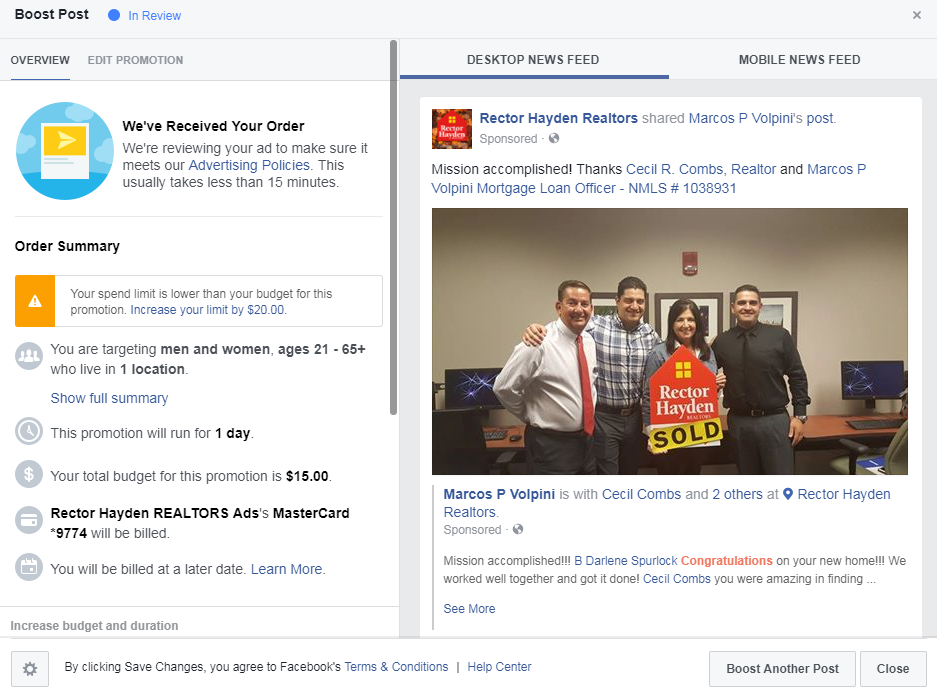Click the Close button
Viewport: 937px width, 693px height.
[x=893, y=669]
